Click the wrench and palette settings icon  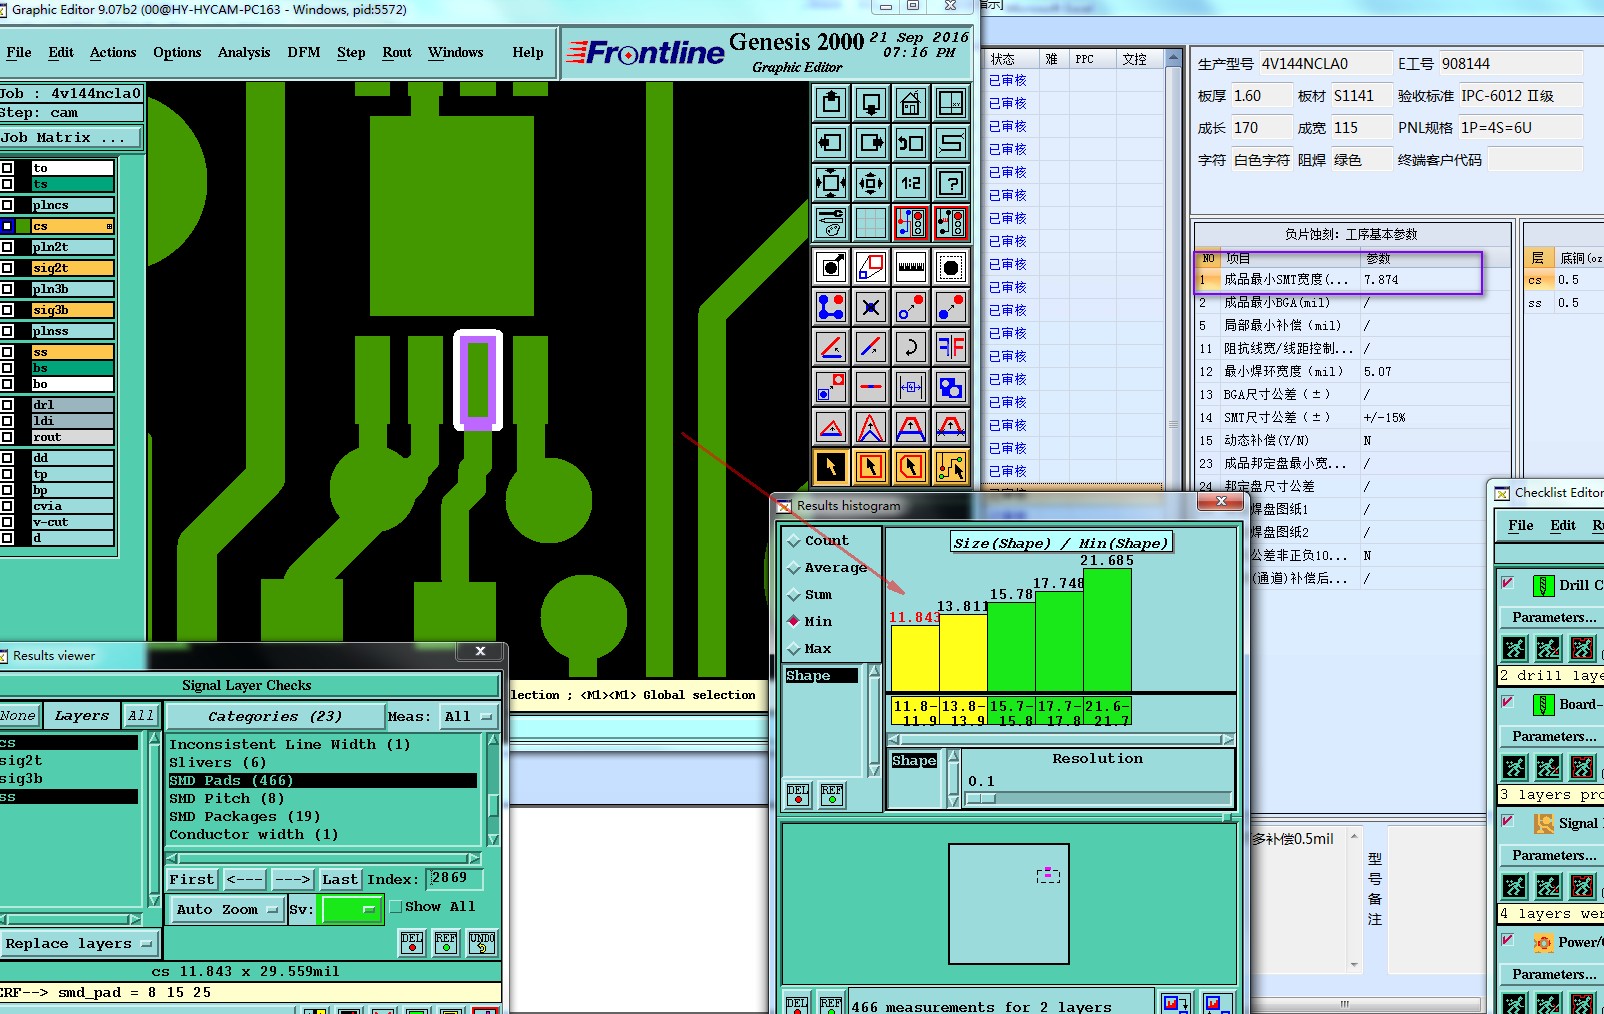(x=831, y=223)
